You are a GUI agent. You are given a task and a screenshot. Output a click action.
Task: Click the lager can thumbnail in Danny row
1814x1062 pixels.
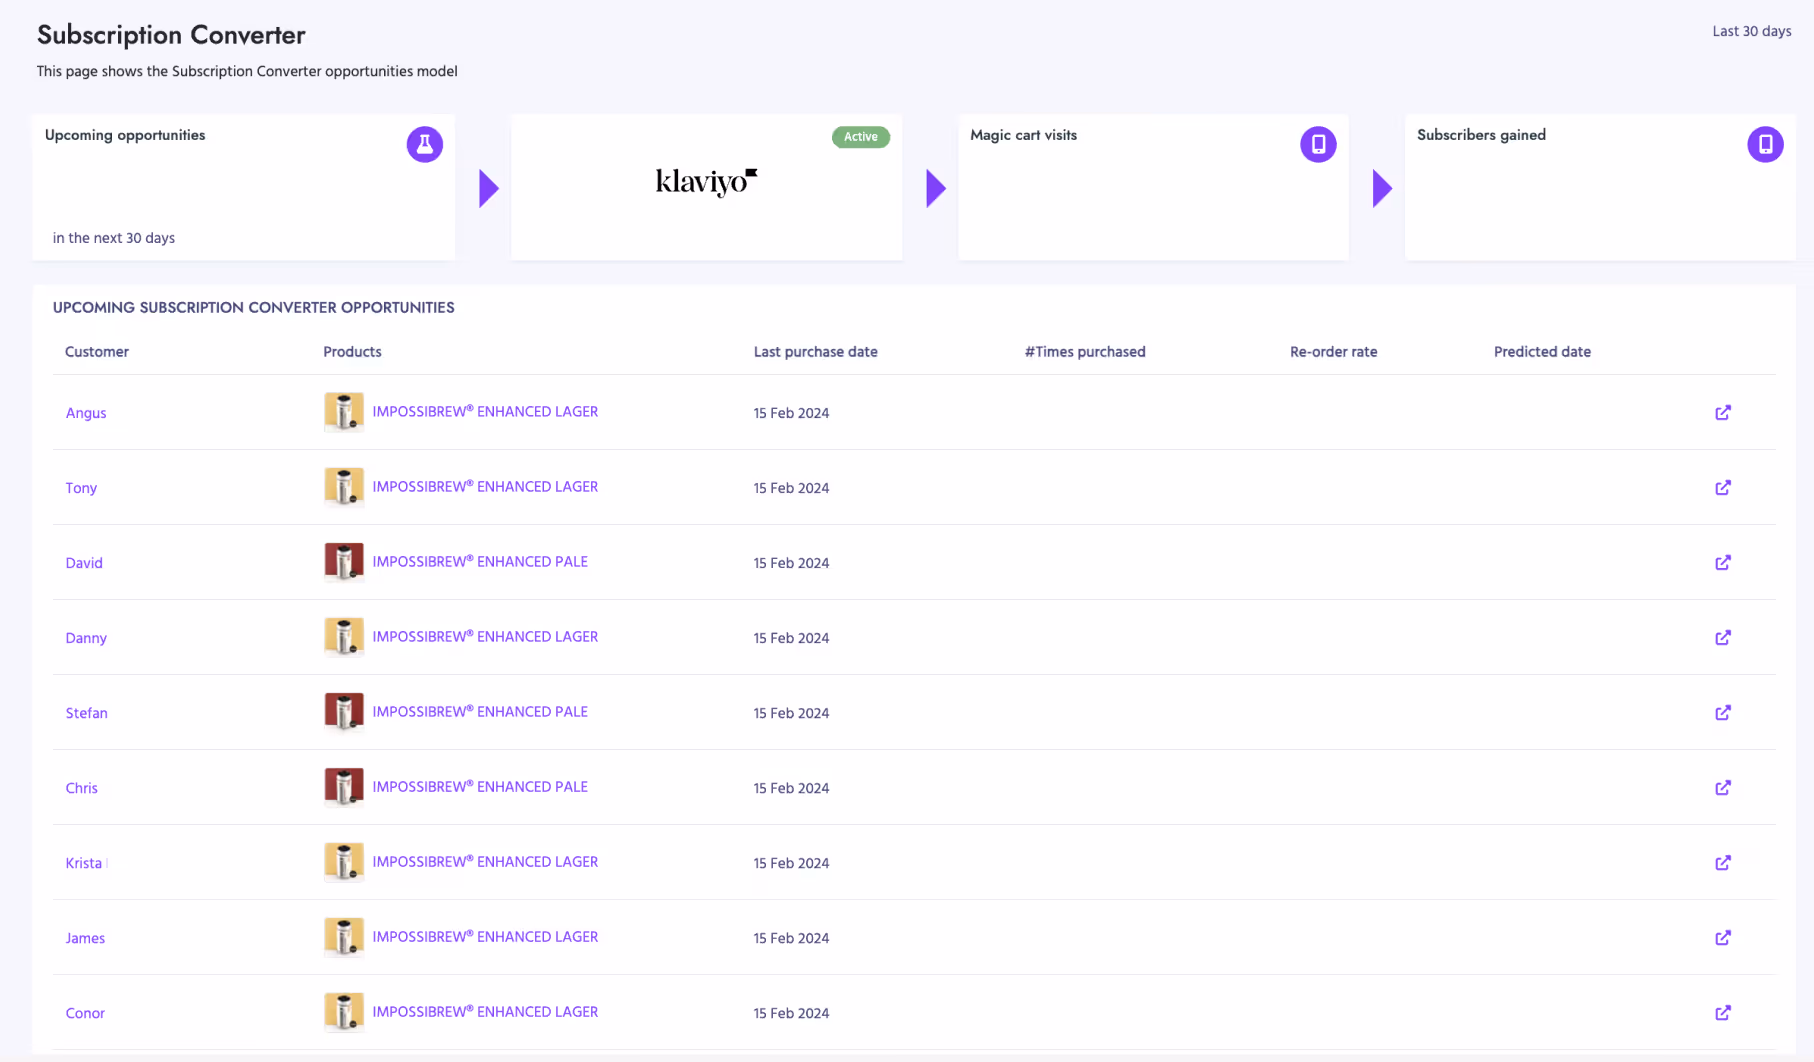coord(344,637)
